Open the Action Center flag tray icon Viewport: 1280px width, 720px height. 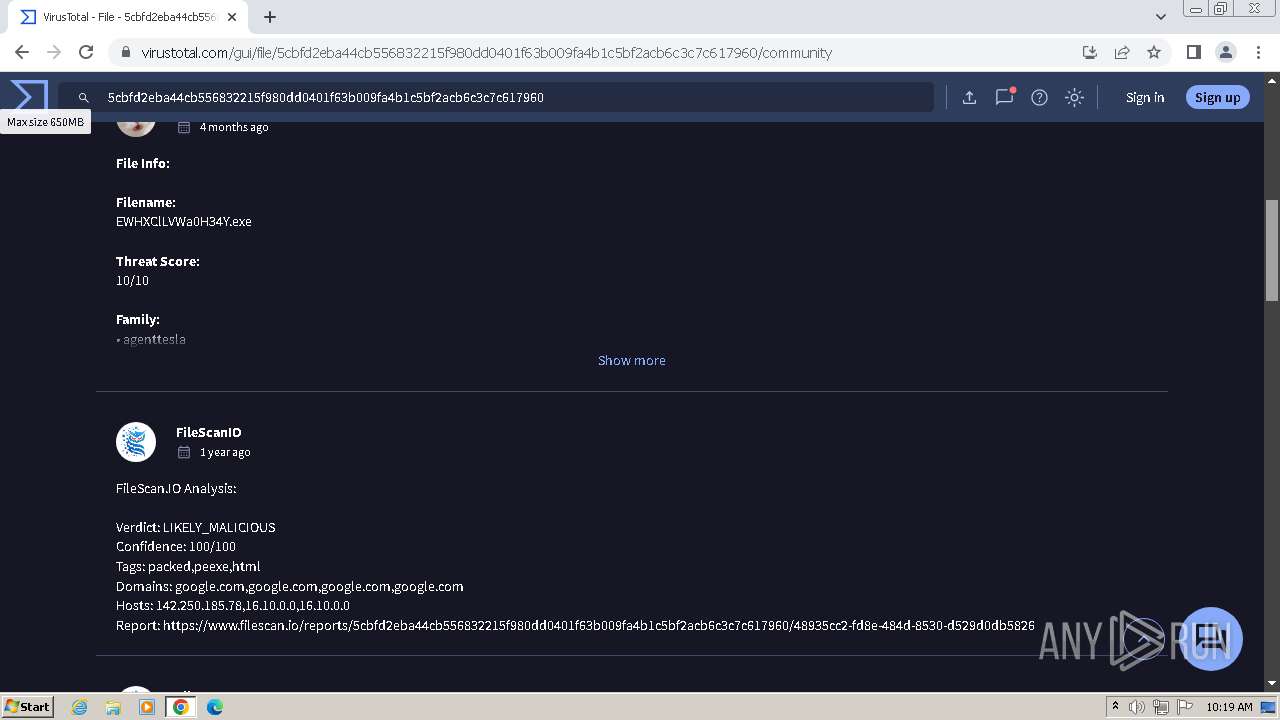point(1185,707)
